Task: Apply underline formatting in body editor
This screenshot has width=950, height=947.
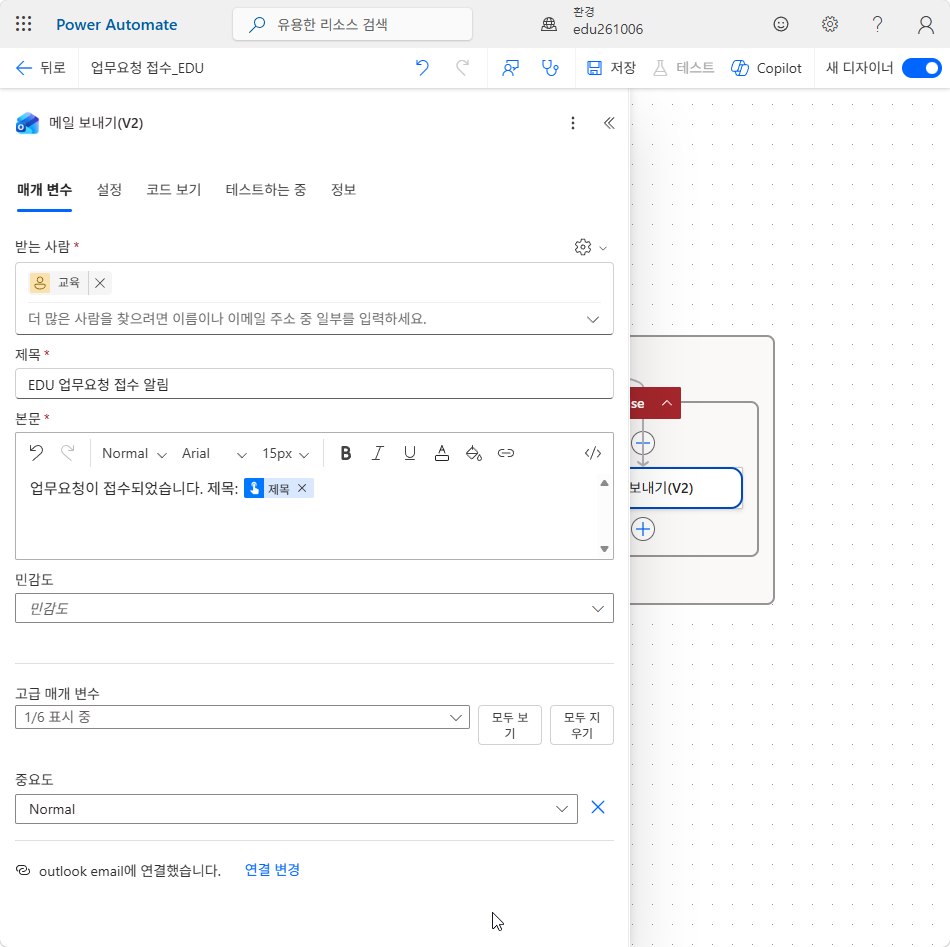Action: (410, 453)
